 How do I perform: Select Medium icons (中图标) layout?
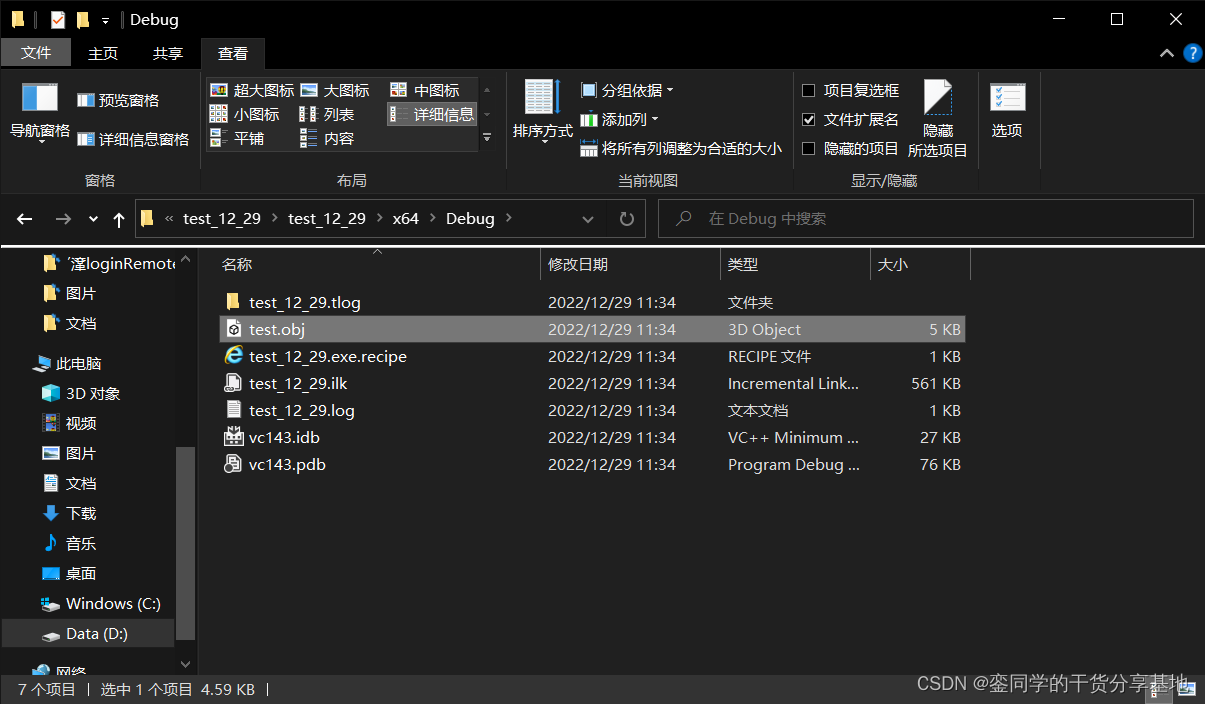point(425,90)
